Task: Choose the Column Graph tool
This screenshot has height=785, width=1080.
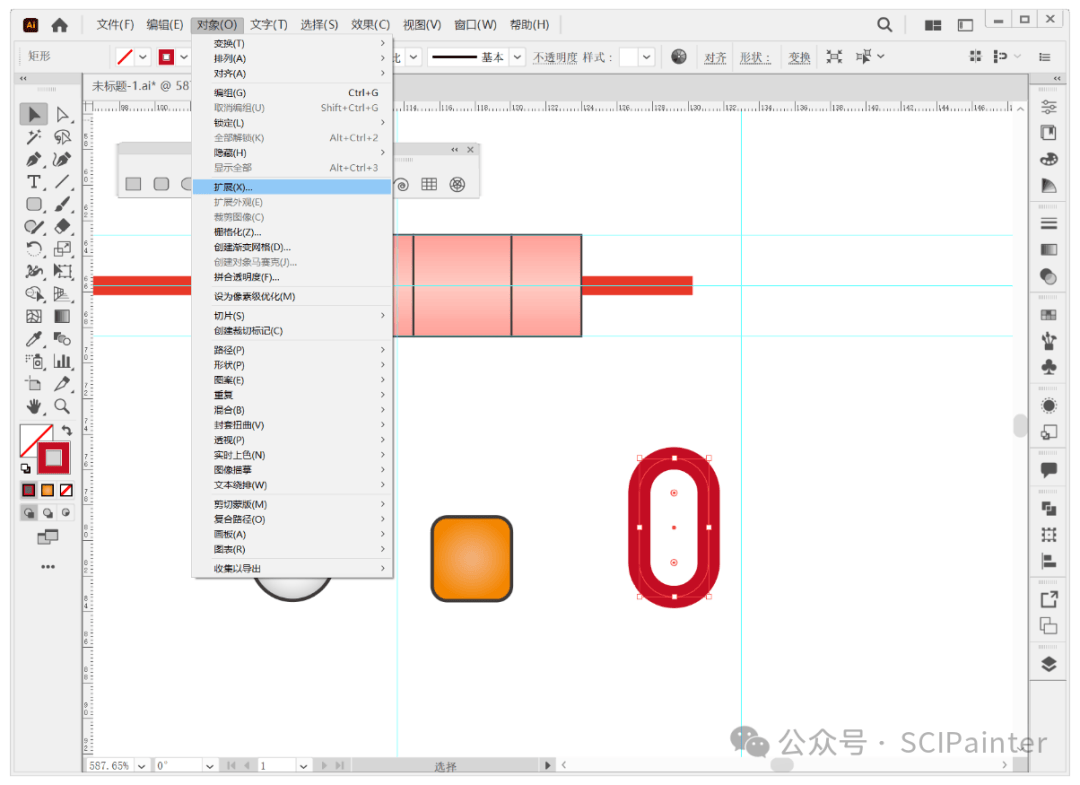Action: click(x=62, y=361)
